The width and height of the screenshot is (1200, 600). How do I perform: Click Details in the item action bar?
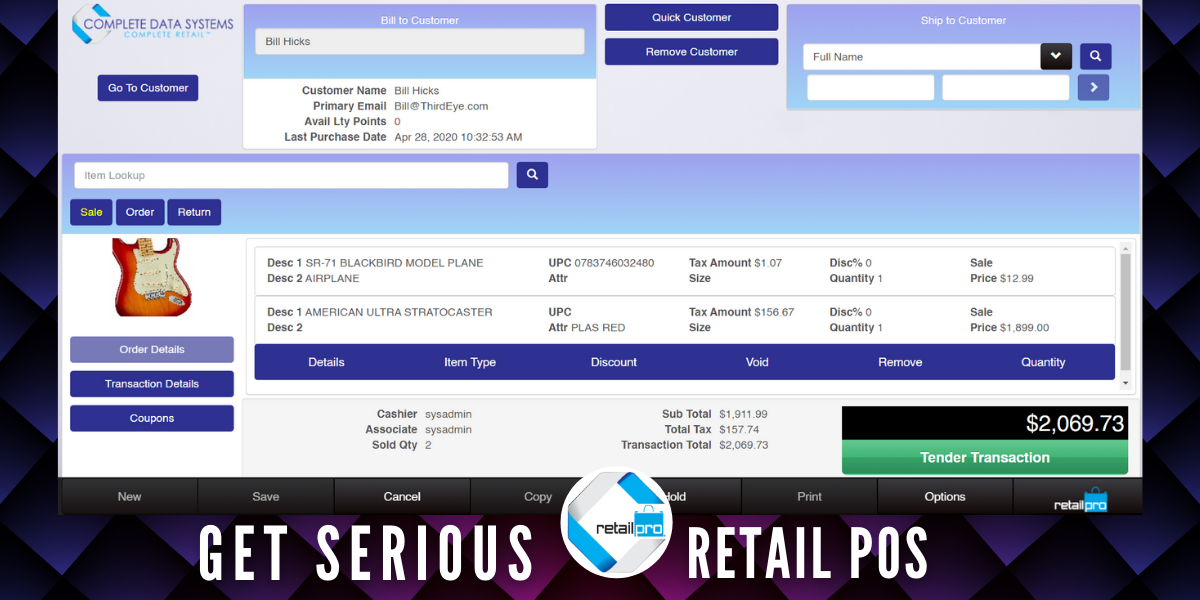click(x=326, y=362)
